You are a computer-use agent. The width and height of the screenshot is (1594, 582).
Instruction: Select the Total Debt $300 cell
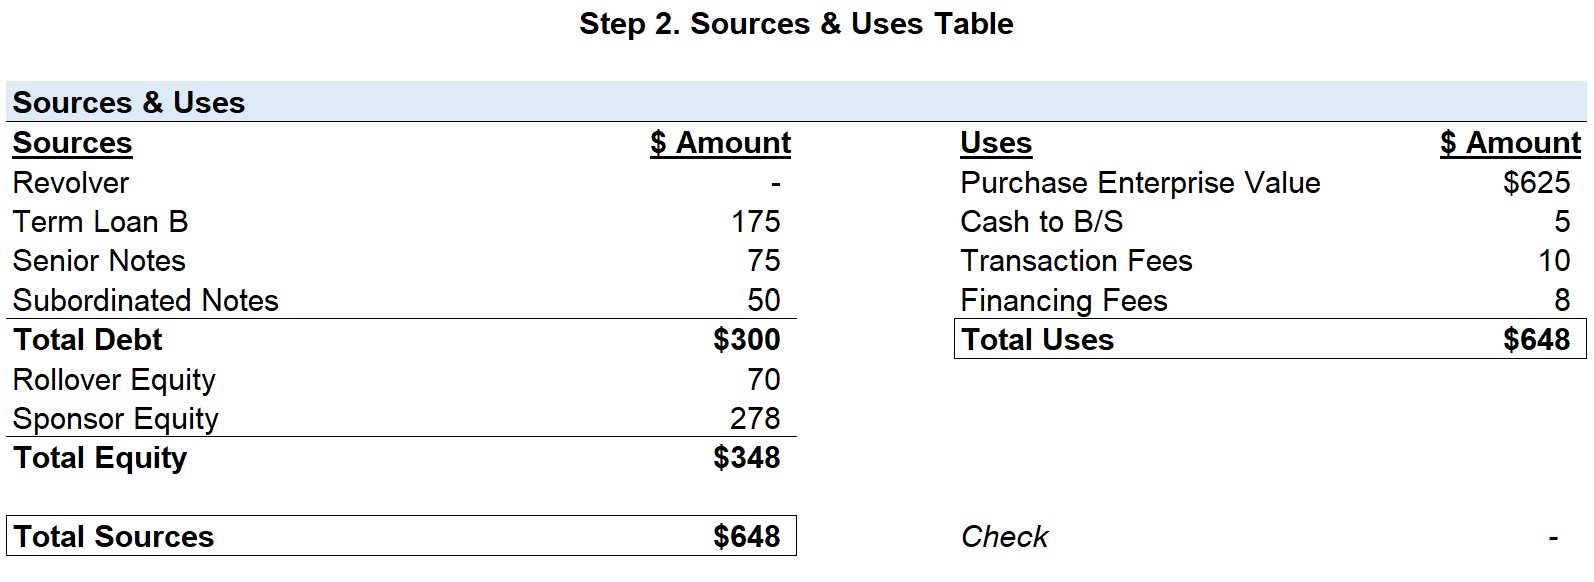point(747,340)
